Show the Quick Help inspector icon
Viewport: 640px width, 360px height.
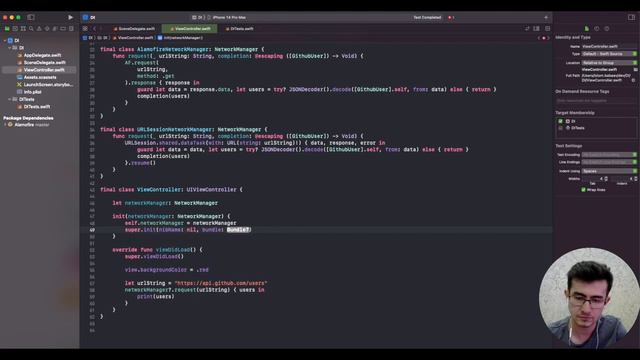click(607, 29)
